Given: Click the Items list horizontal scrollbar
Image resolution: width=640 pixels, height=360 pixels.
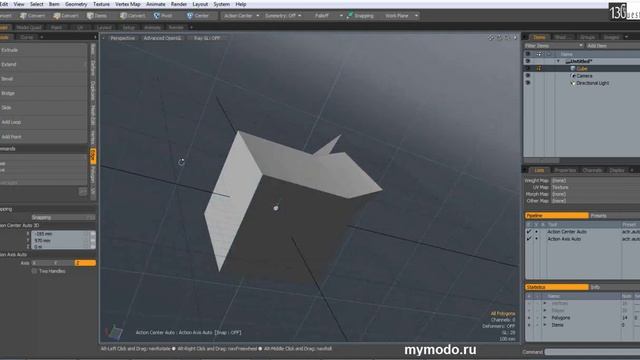Looking at the screenshot, I should tap(542, 160).
